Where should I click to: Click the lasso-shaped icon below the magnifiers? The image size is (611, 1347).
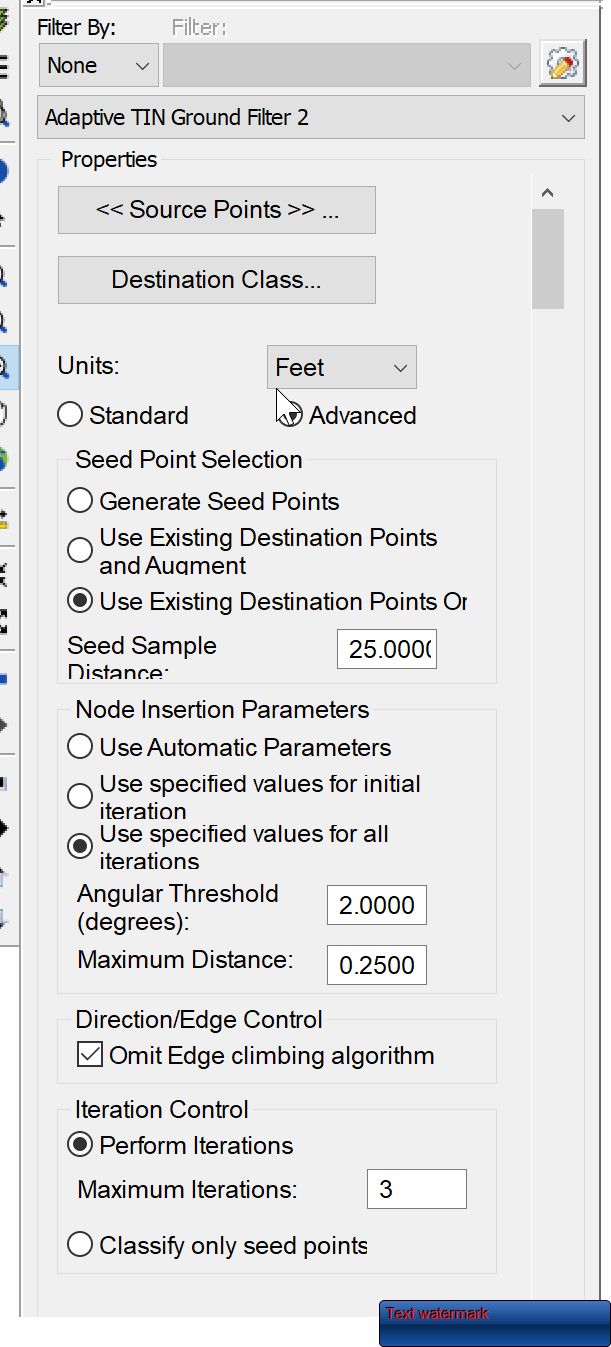click(7, 414)
